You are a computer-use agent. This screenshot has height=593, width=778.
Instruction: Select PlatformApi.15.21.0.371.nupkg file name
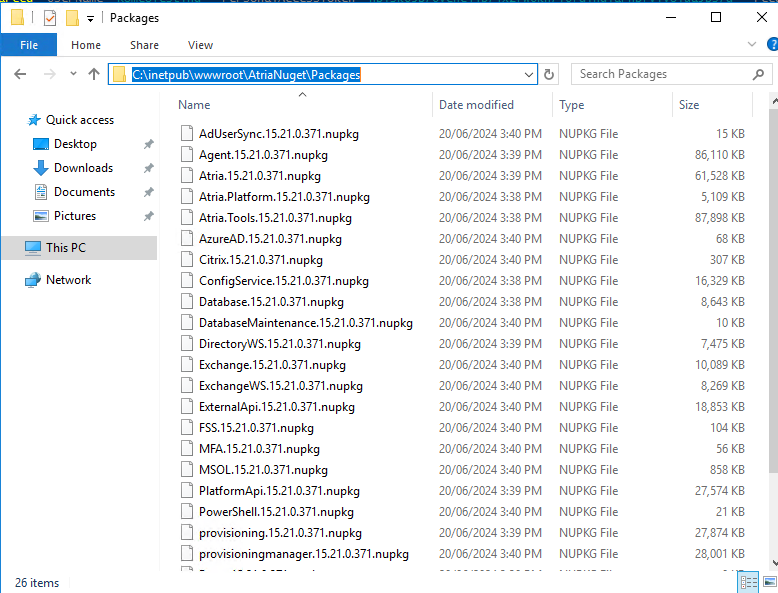(x=279, y=491)
